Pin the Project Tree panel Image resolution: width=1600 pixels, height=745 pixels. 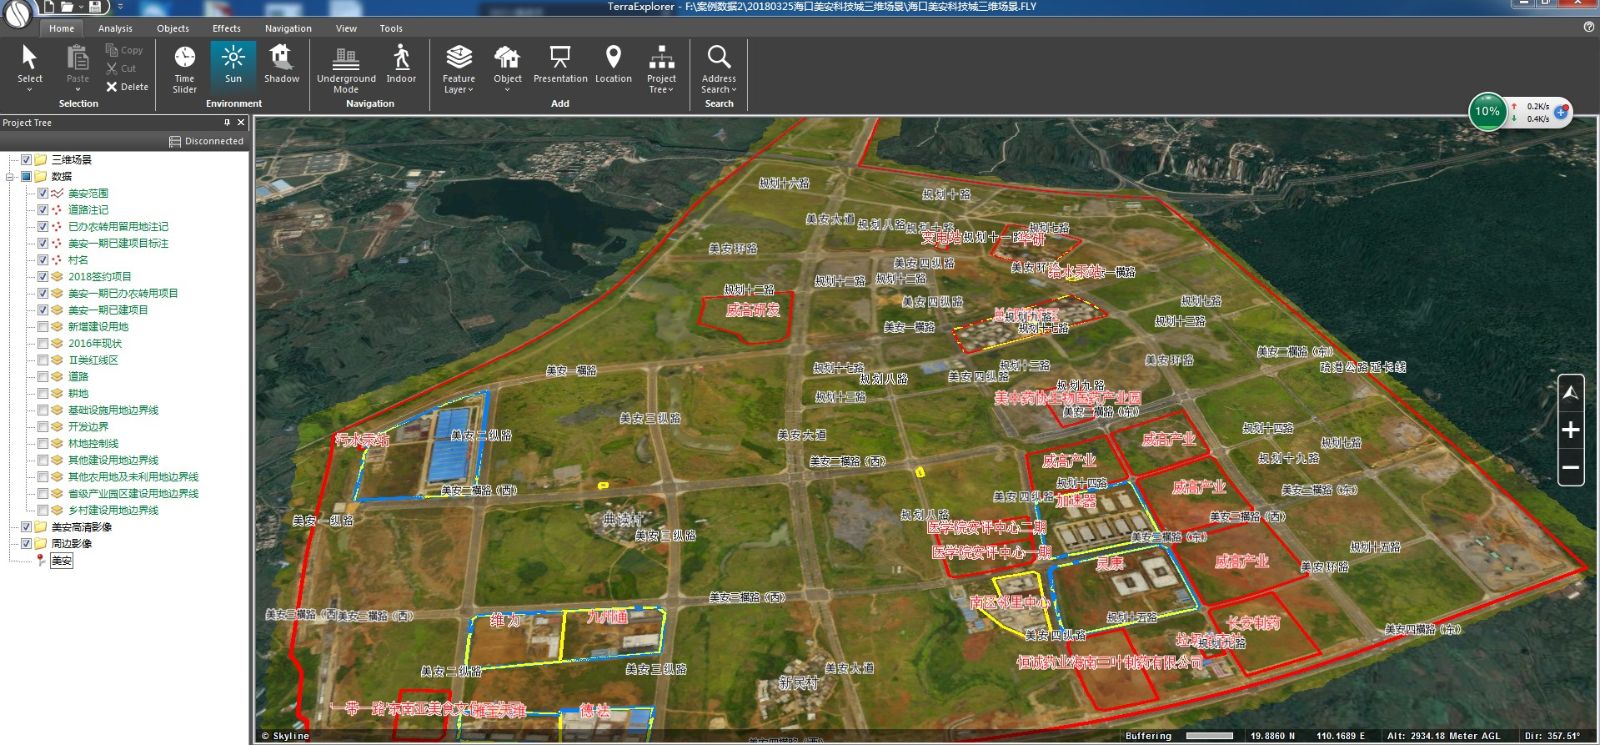(x=227, y=122)
